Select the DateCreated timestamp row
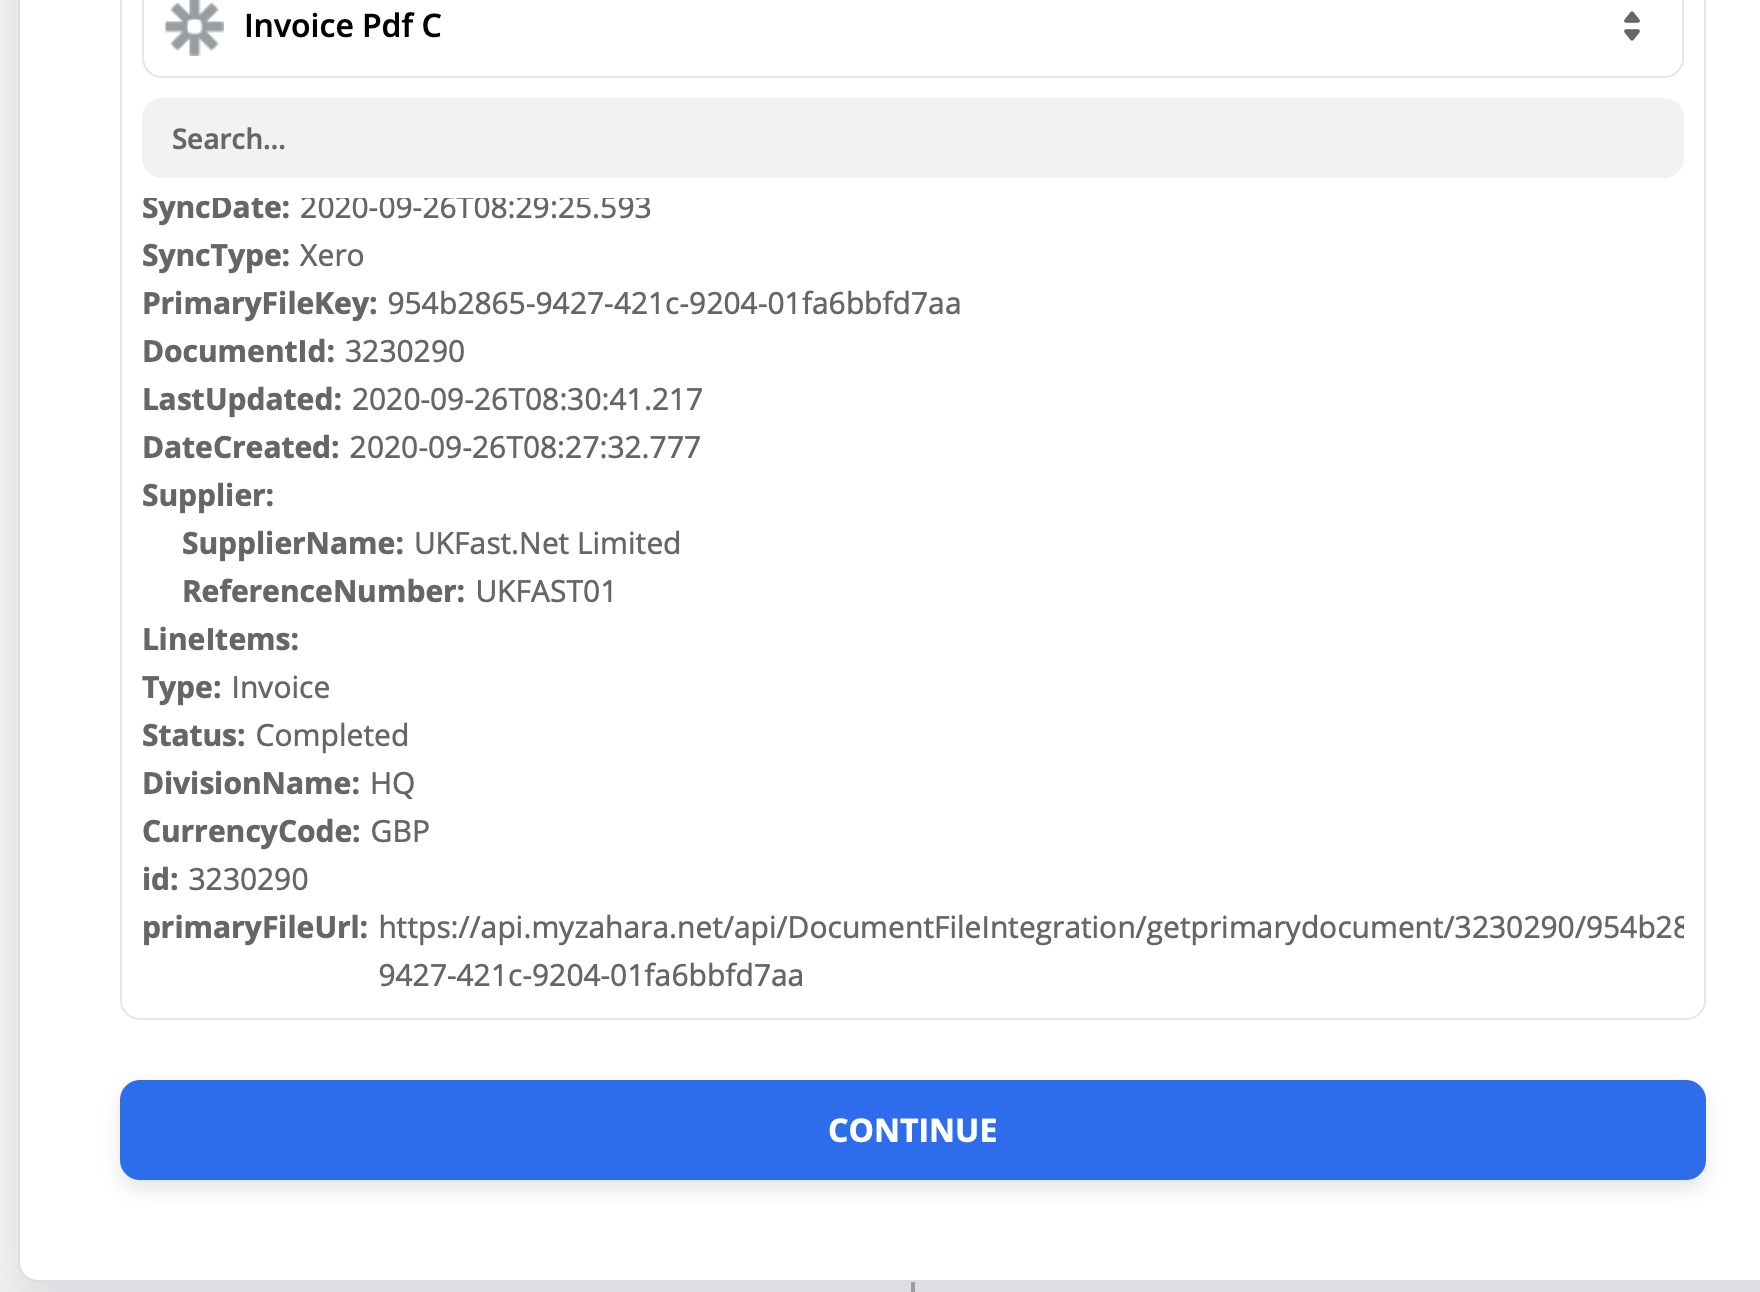This screenshot has width=1760, height=1292. tap(421, 447)
